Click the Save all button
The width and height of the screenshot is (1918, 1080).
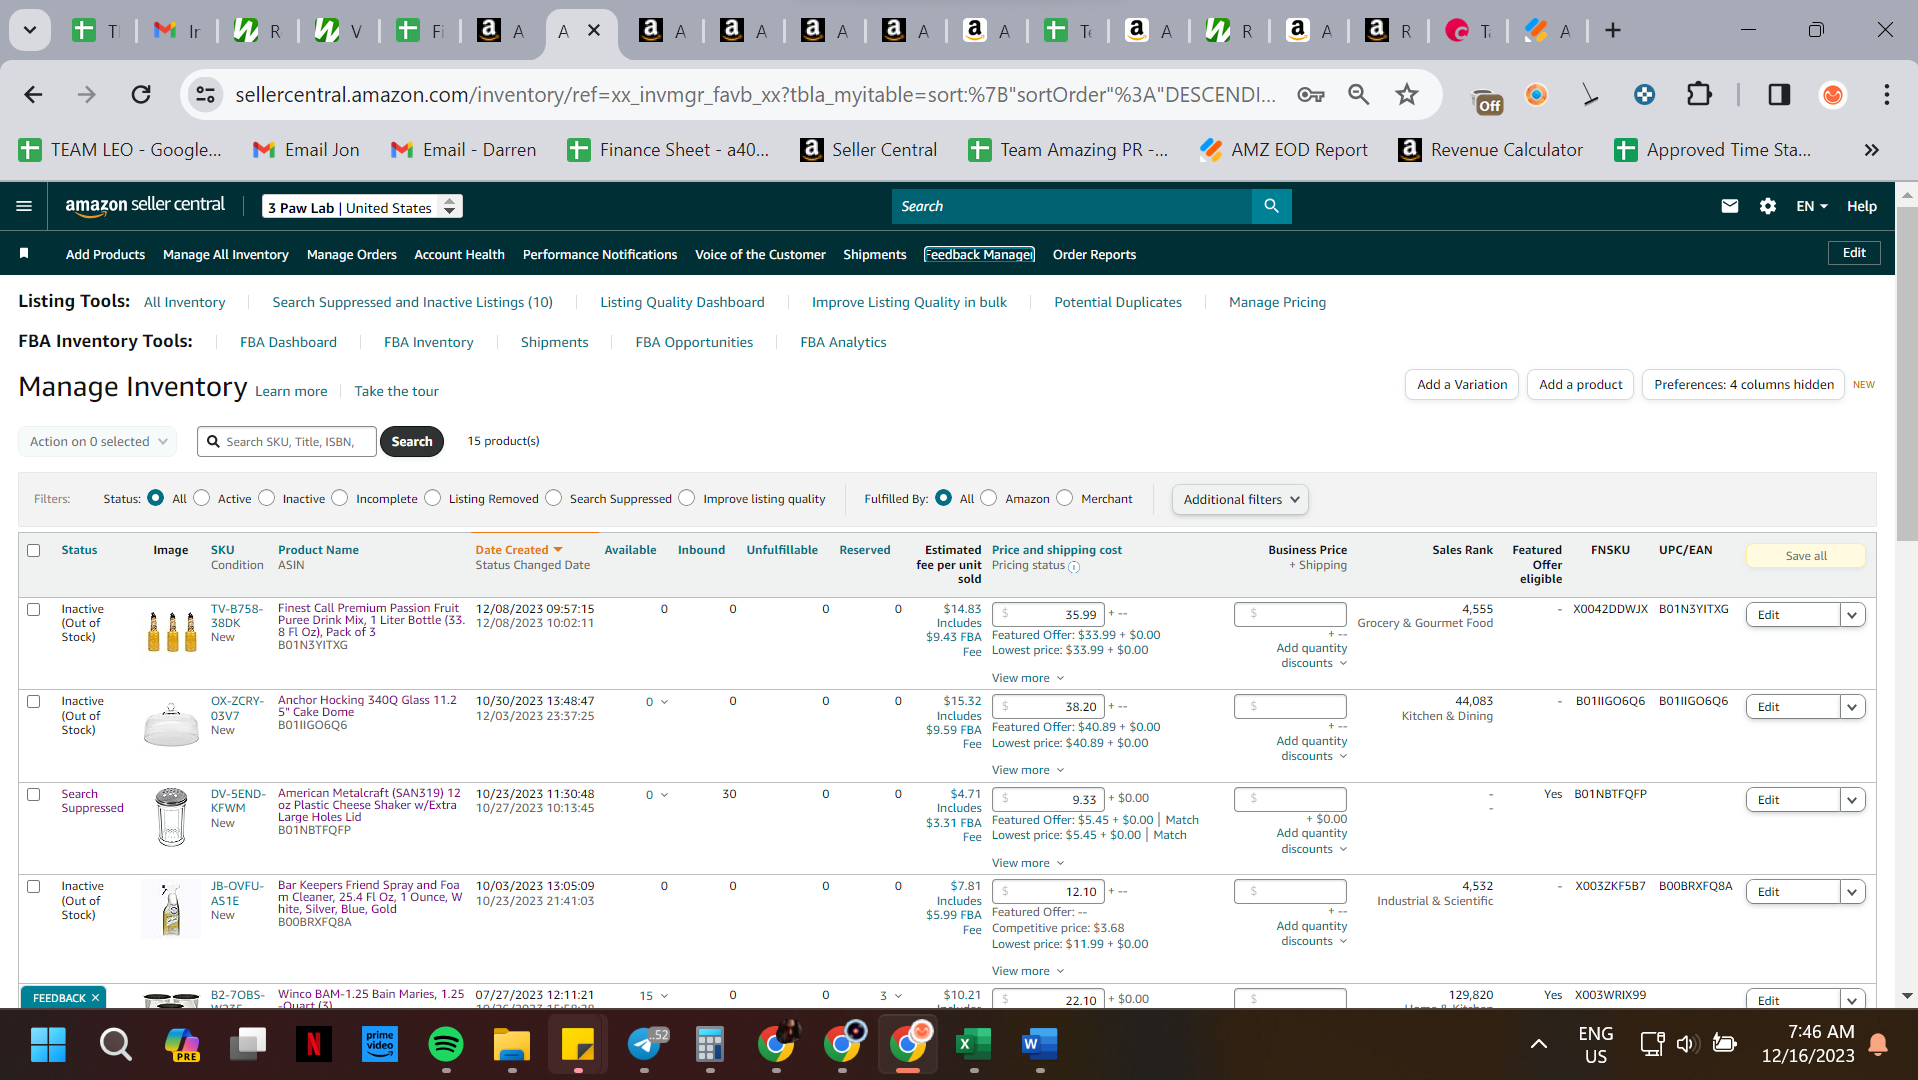[x=1806, y=556]
